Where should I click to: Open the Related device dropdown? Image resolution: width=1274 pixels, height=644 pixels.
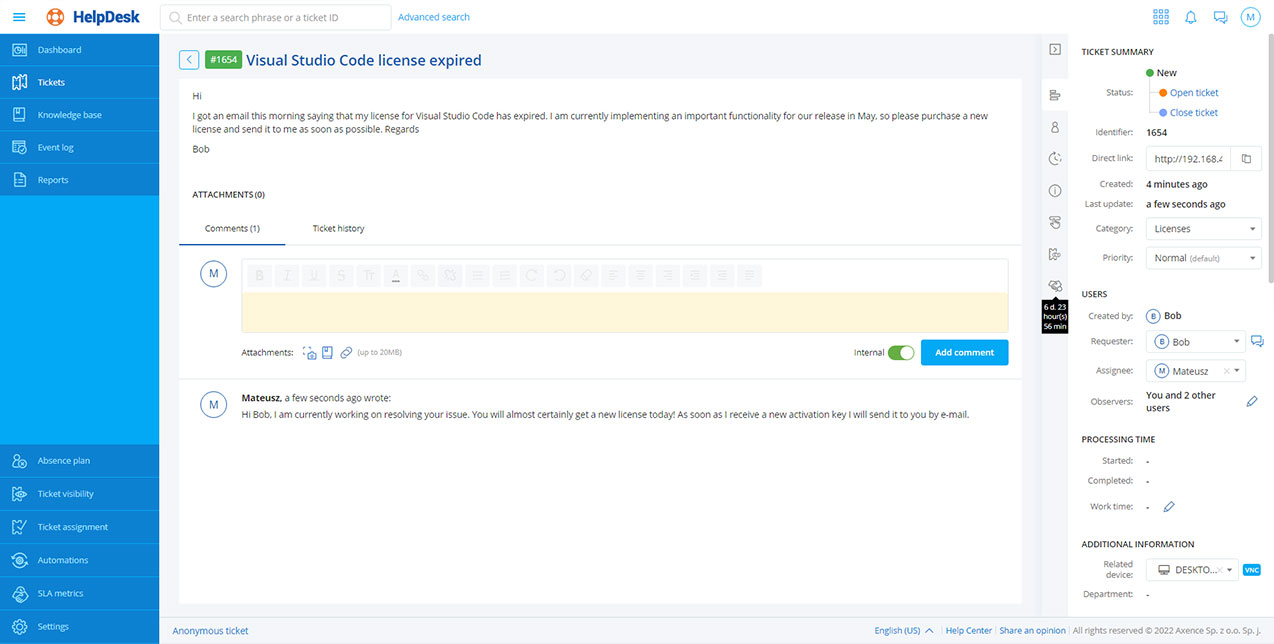click(x=1192, y=570)
